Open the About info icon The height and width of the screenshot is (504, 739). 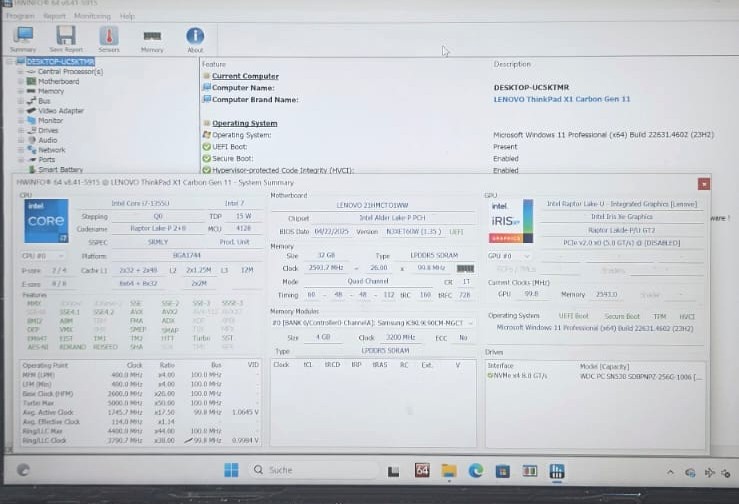tap(195, 40)
